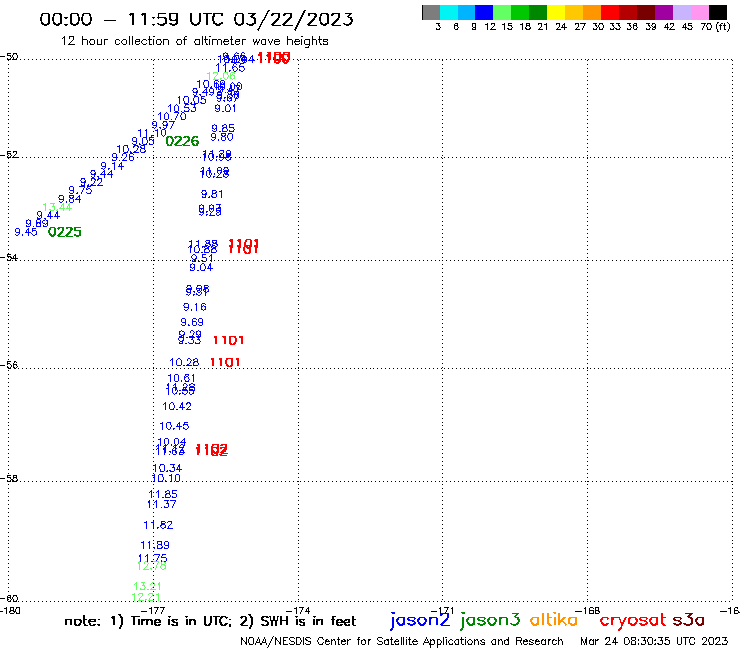Click the '9.81' wave height value
The height and width of the screenshot is (650, 740).
pos(212,194)
